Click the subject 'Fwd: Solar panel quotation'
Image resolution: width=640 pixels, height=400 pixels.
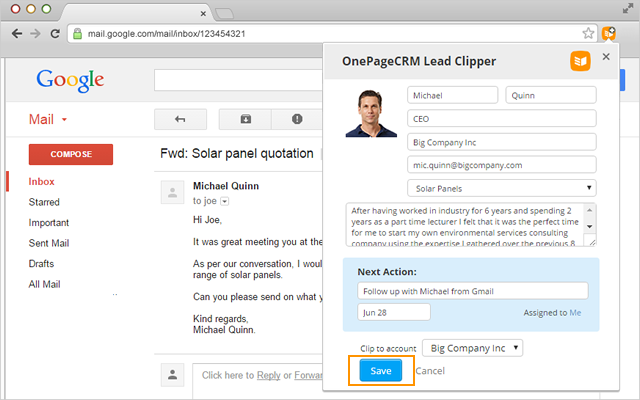click(237, 153)
